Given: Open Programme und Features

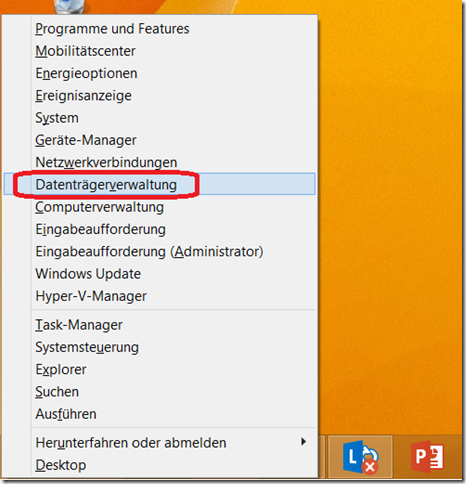Looking at the screenshot, I should click(159, 29).
